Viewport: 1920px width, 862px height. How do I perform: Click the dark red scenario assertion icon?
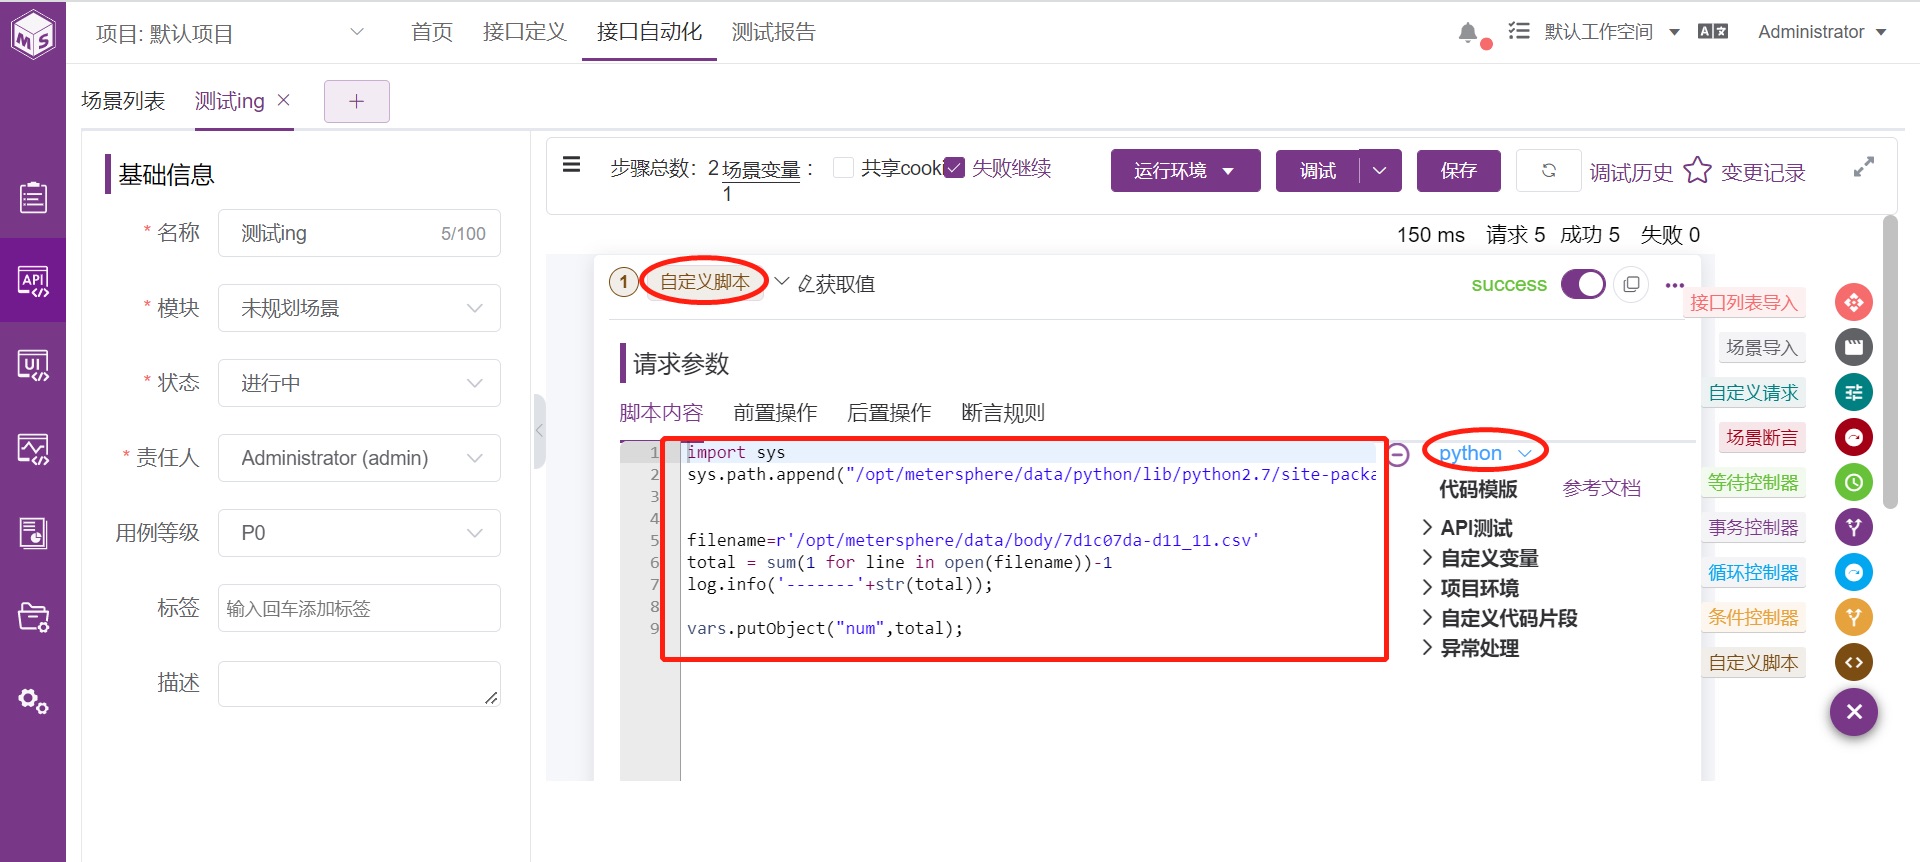1854,437
